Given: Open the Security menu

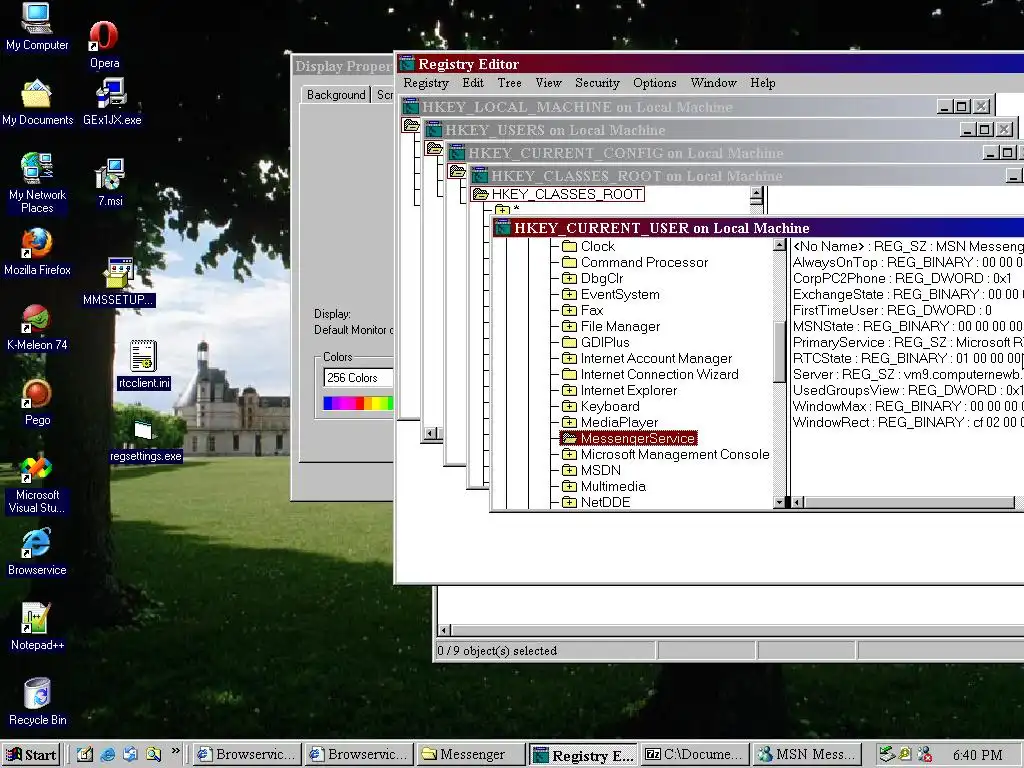Looking at the screenshot, I should [597, 83].
